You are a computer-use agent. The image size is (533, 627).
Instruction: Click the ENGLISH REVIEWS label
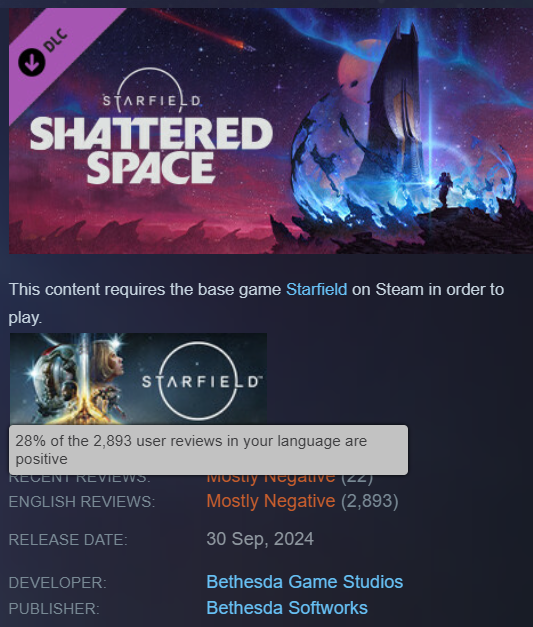click(82, 502)
